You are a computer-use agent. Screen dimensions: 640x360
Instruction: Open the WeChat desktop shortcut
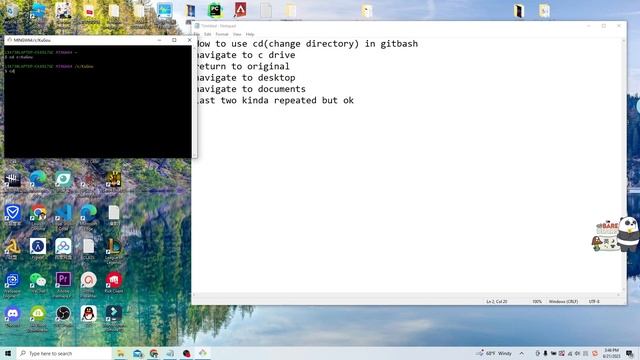(38, 281)
